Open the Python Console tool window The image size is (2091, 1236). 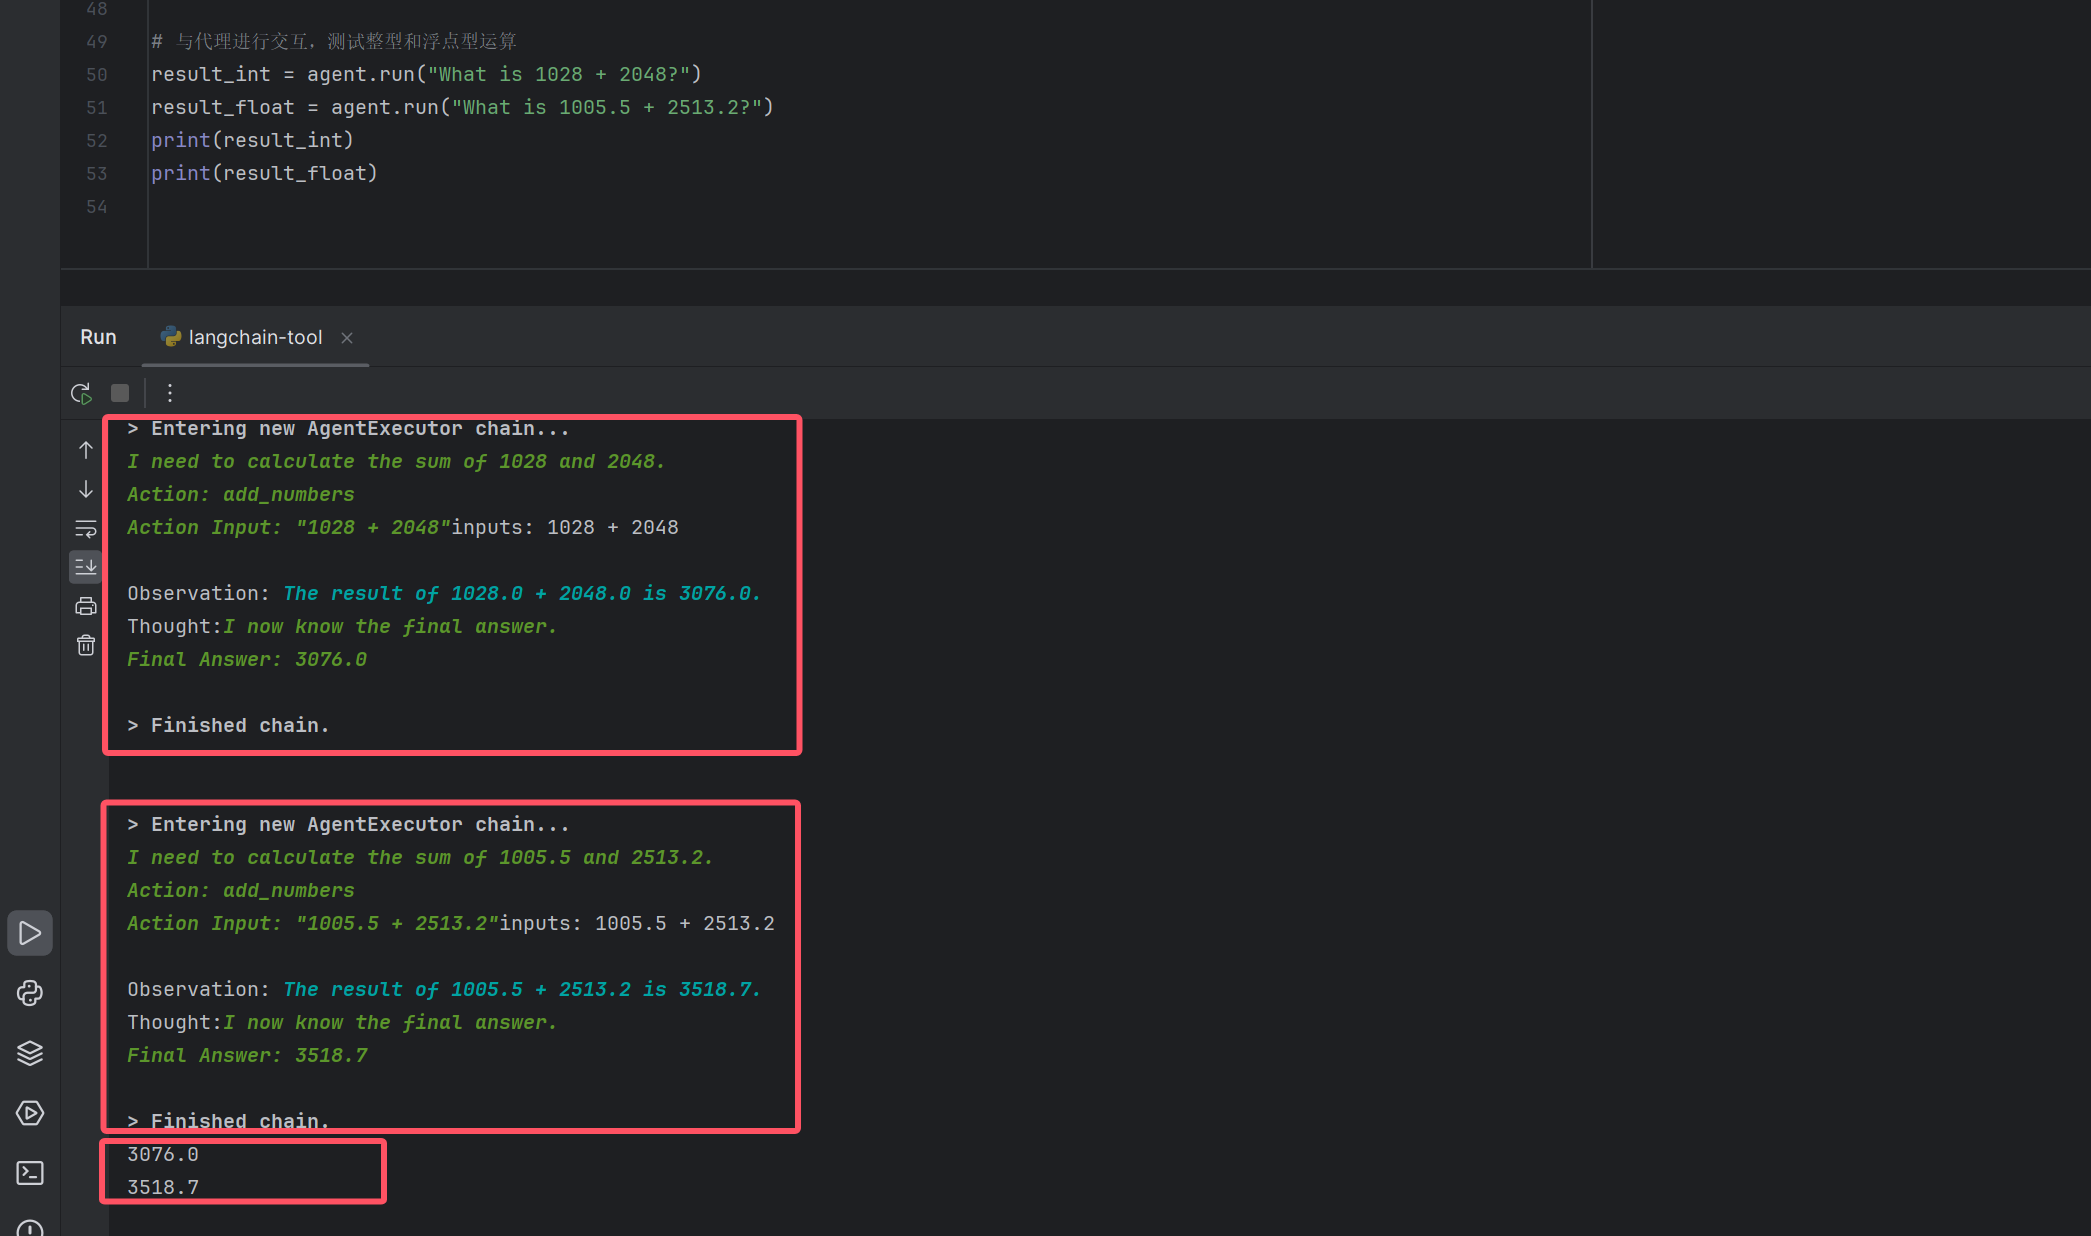[30, 993]
